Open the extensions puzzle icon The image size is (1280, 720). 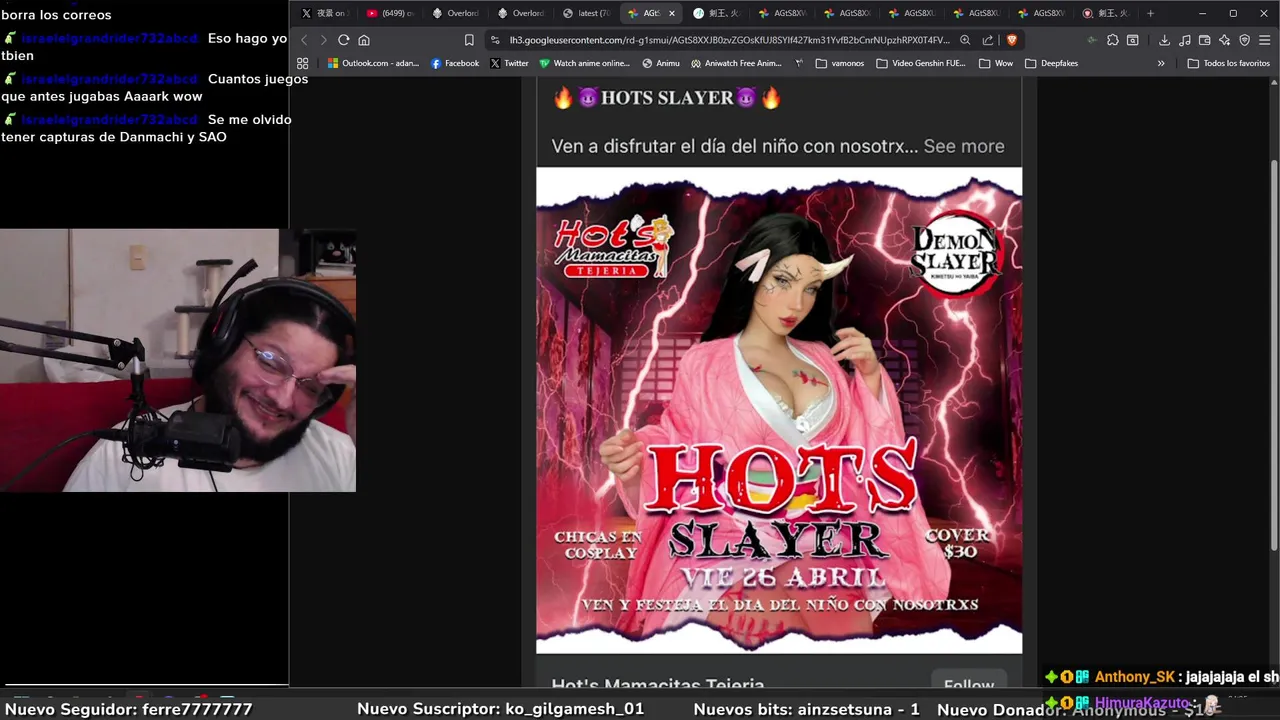coord(1112,40)
